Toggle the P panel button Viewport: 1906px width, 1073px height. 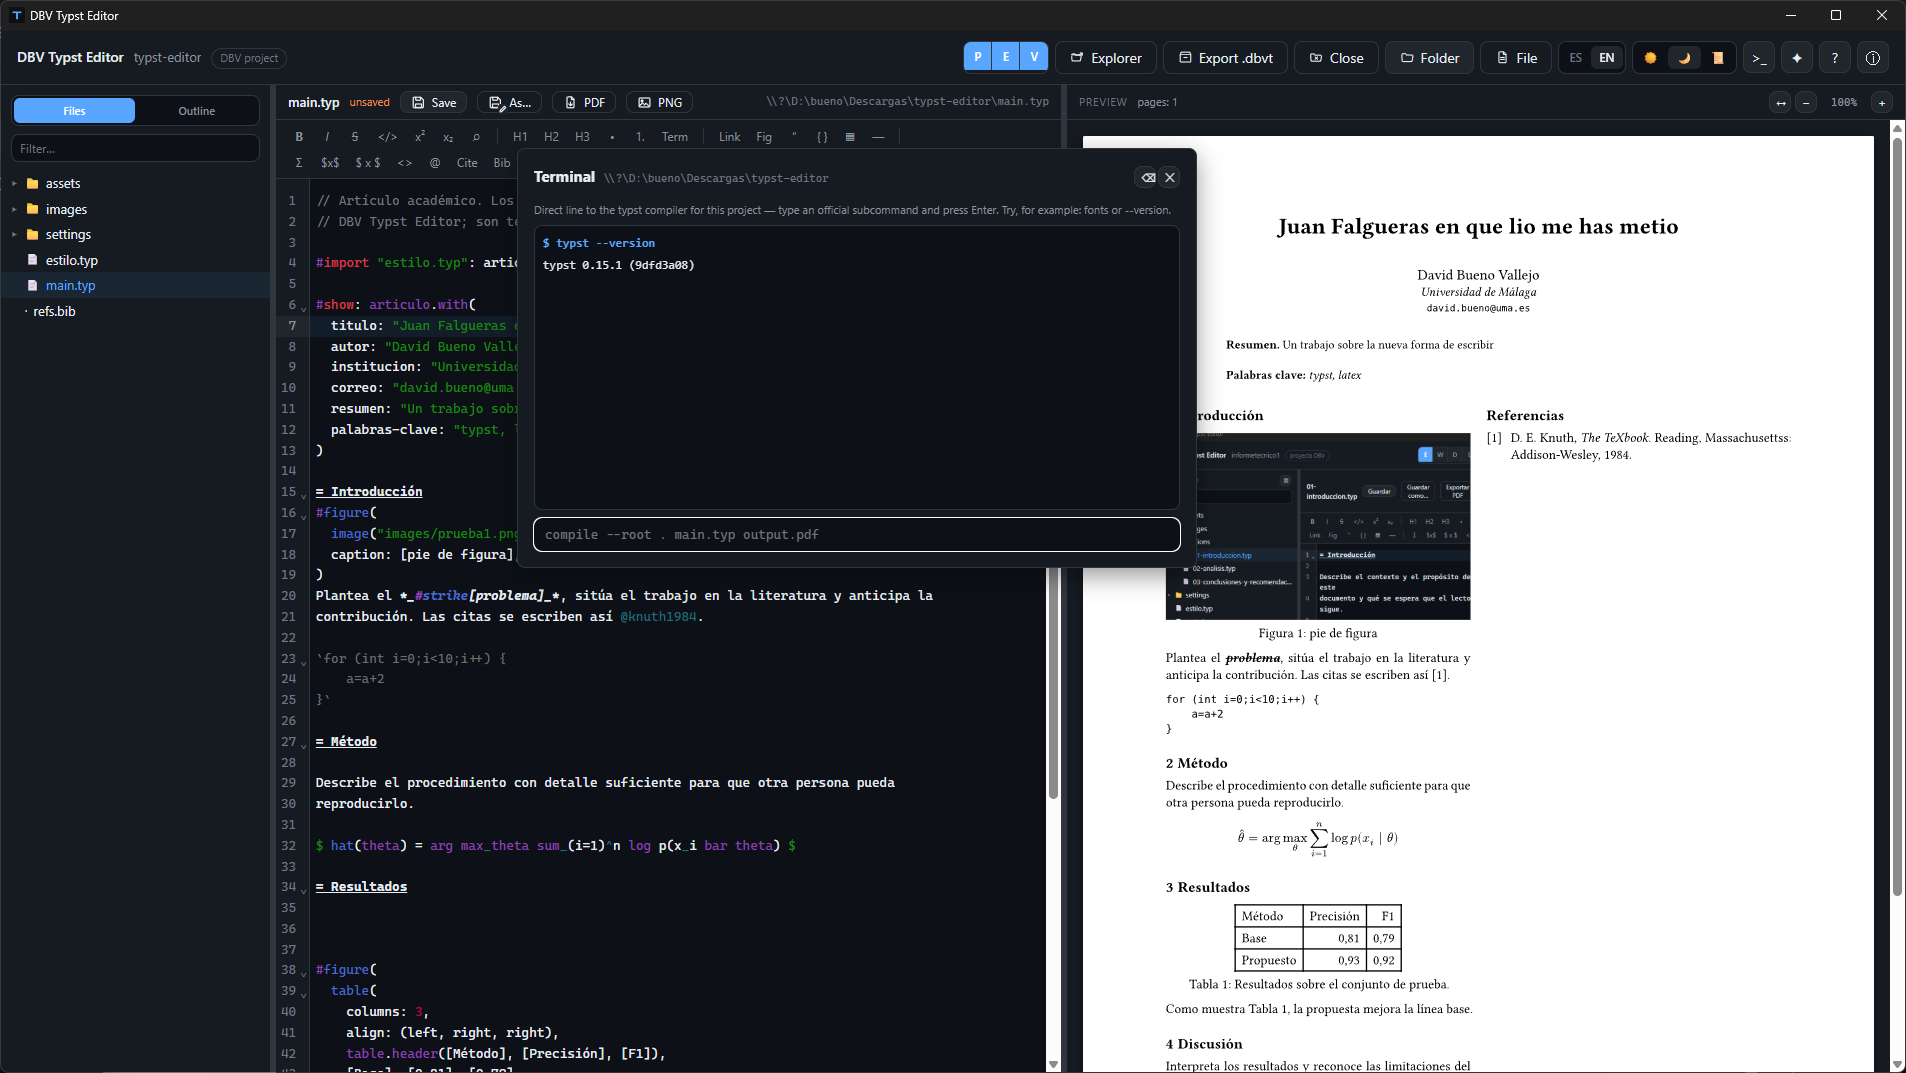[x=978, y=57]
